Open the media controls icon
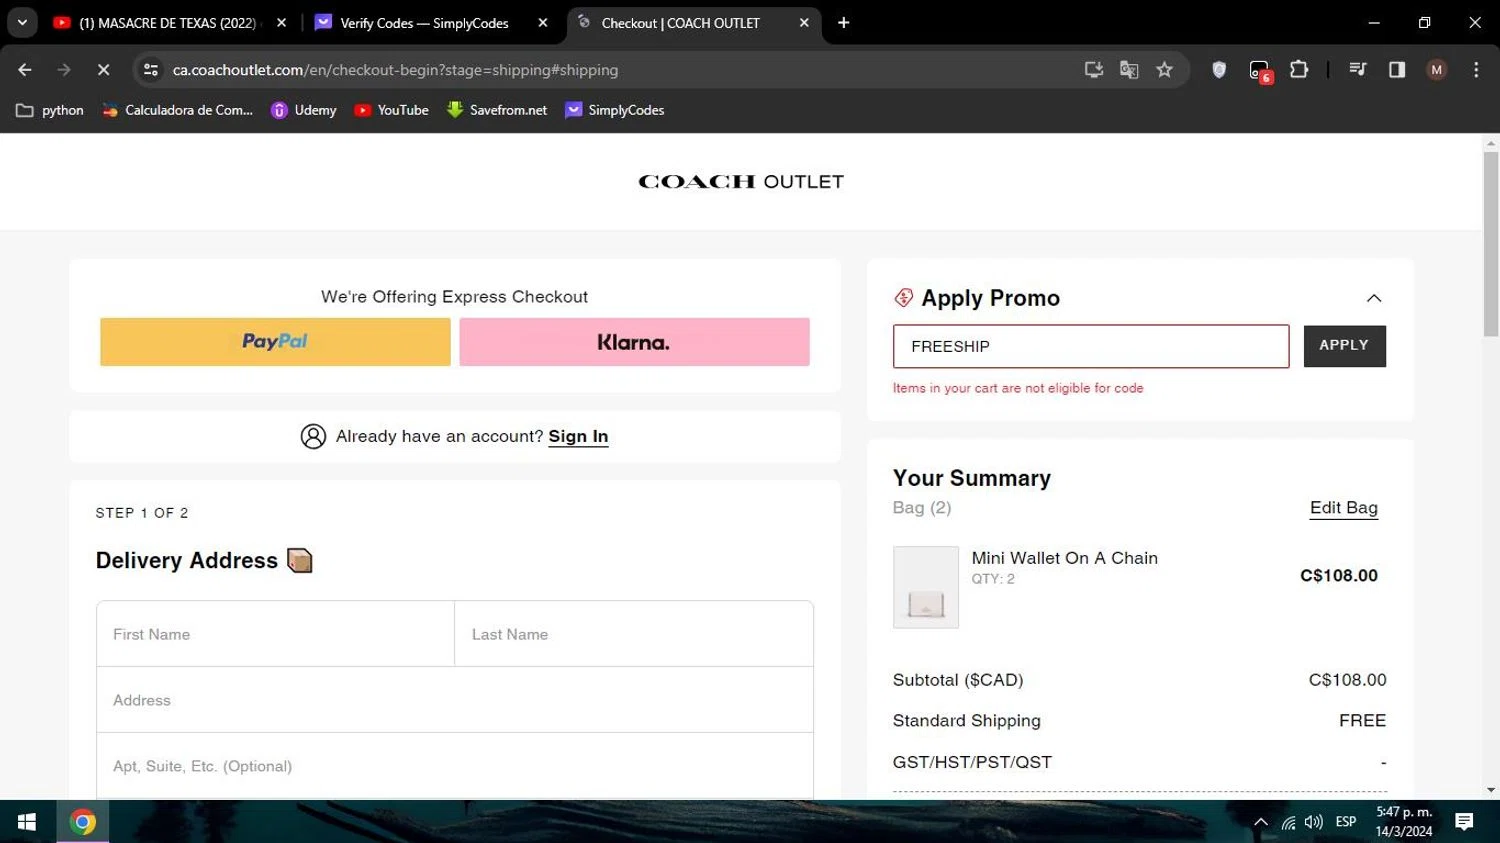This screenshot has width=1500, height=843. [1357, 70]
